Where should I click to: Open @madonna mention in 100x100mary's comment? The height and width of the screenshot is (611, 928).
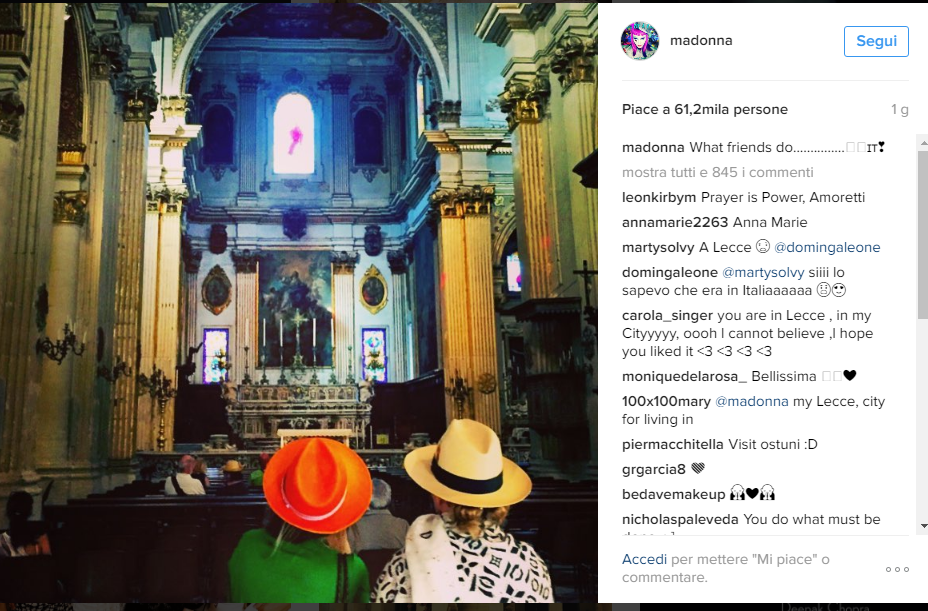(752, 401)
